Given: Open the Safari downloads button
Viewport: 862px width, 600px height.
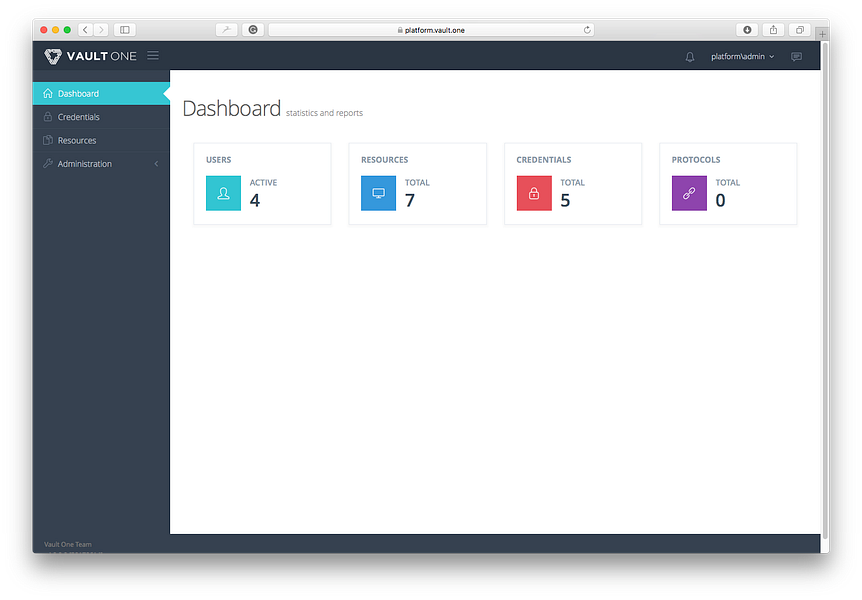Looking at the screenshot, I should [x=747, y=30].
